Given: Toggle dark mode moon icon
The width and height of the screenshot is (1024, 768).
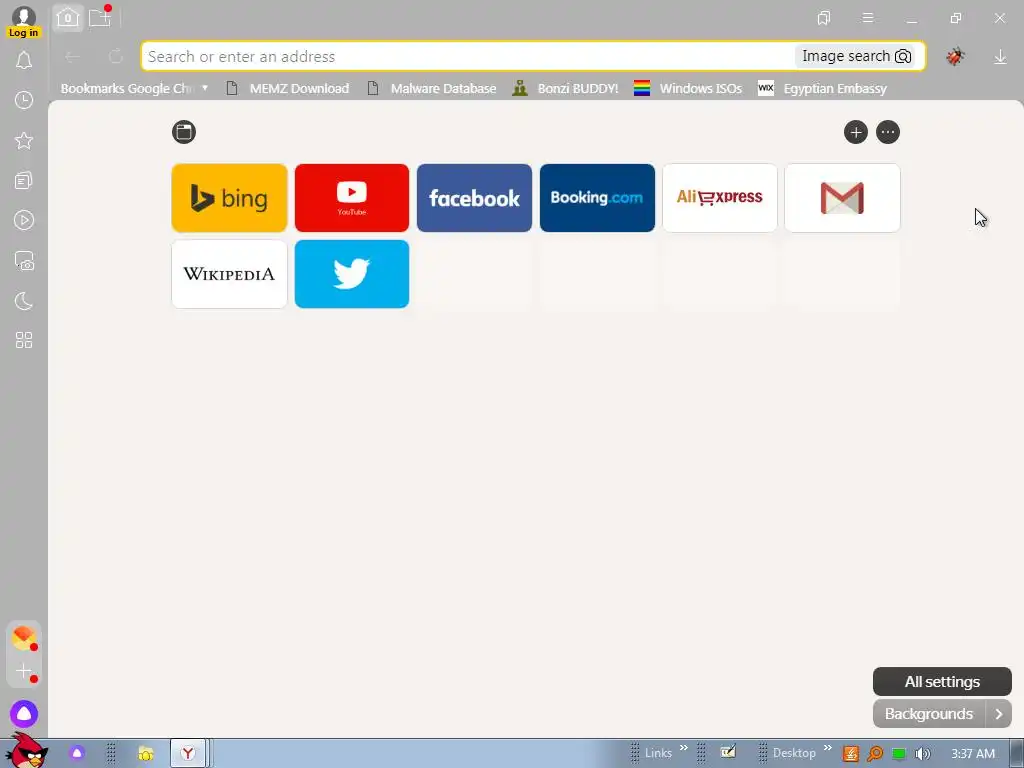Looking at the screenshot, I should pyautogui.click(x=24, y=300).
